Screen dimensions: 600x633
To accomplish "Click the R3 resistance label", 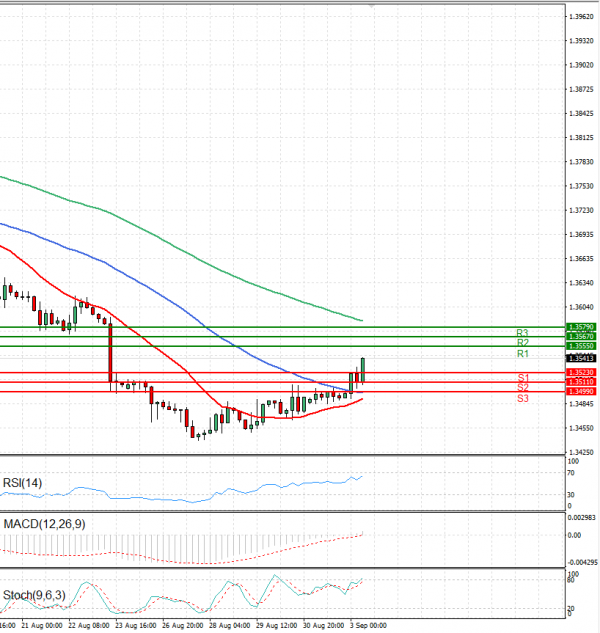I will tap(522, 333).
